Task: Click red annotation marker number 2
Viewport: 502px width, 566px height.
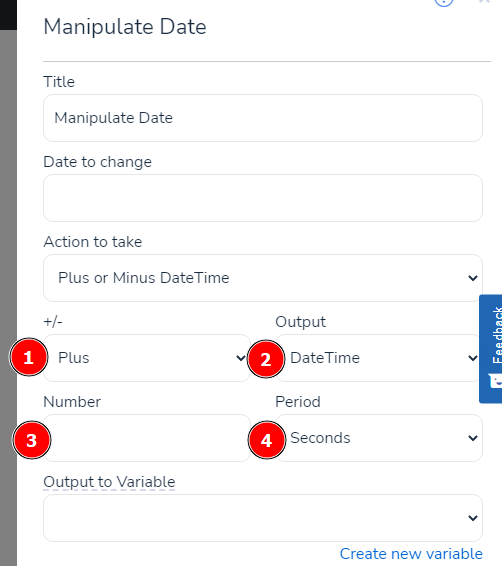Action: tap(266, 359)
